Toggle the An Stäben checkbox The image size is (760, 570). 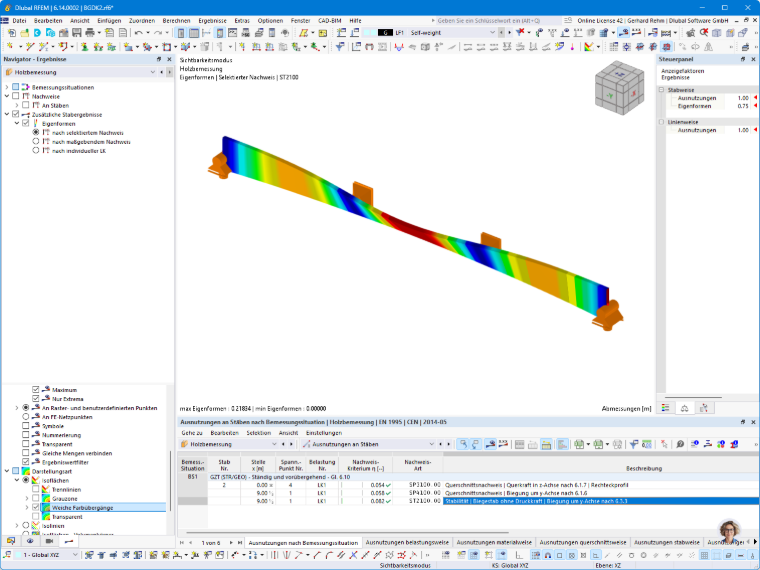tap(26, 105)
